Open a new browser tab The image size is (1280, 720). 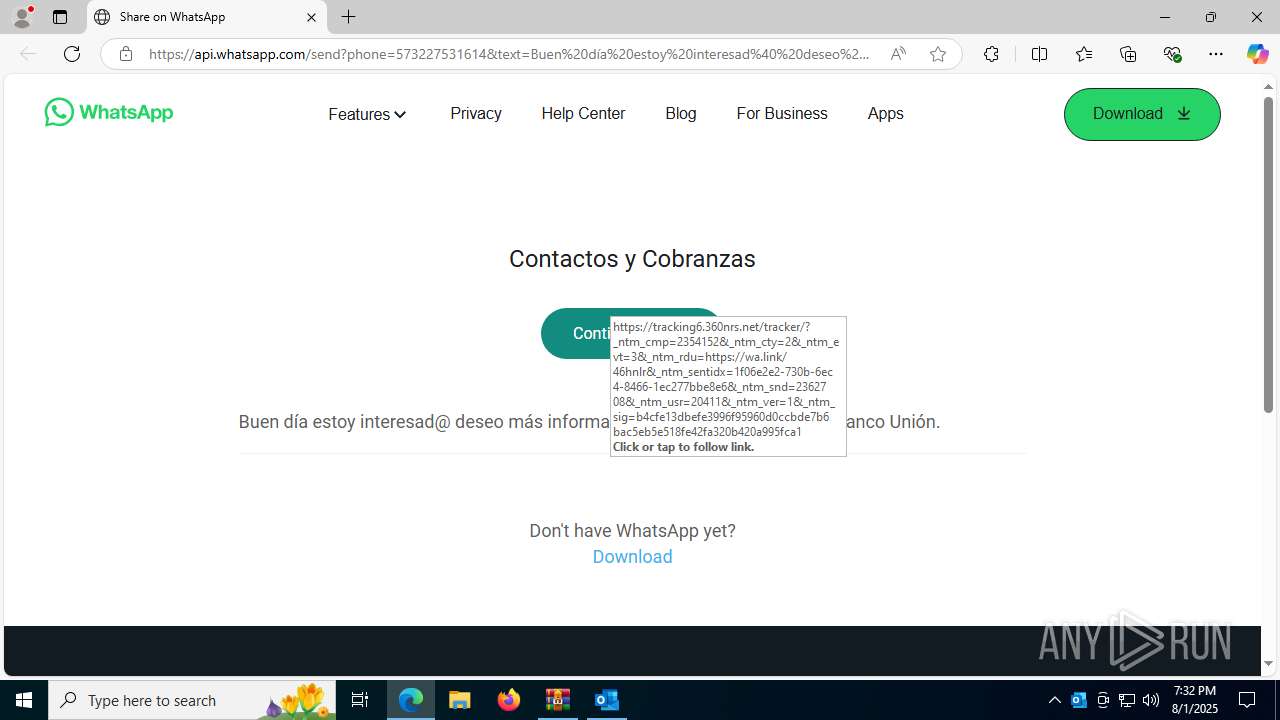[x=348, y=17]
